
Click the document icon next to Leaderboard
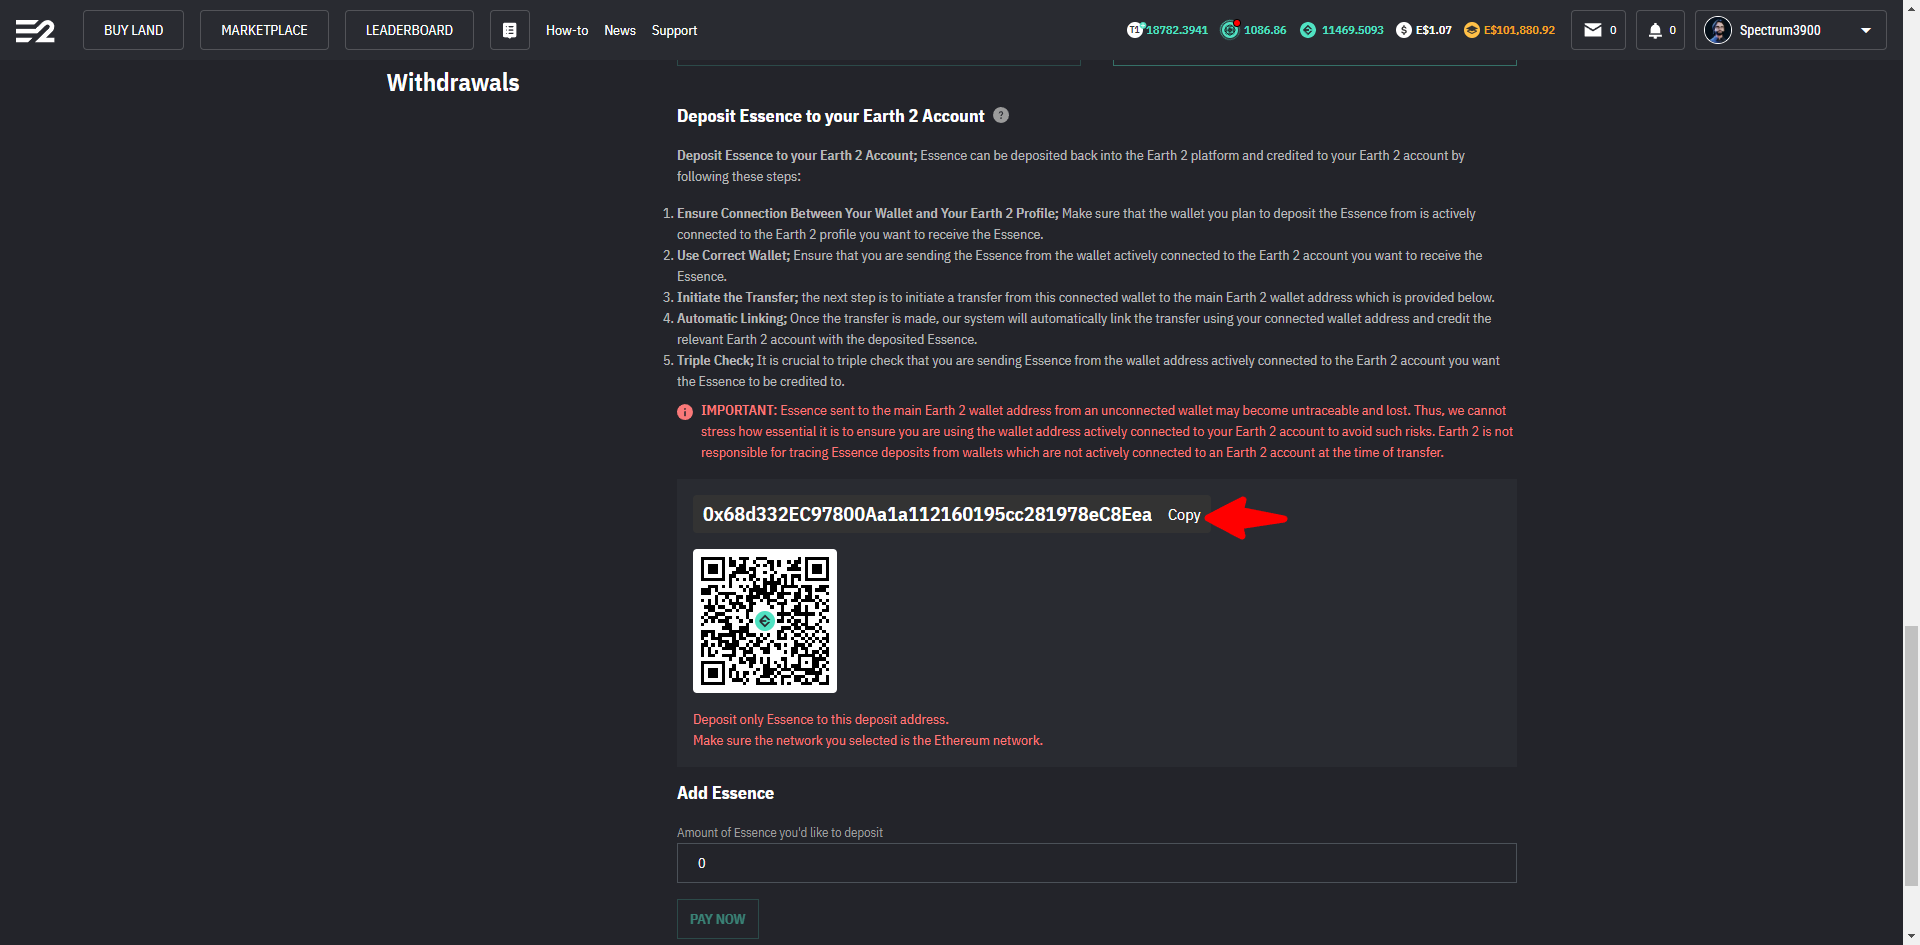(x=510, y=30)
